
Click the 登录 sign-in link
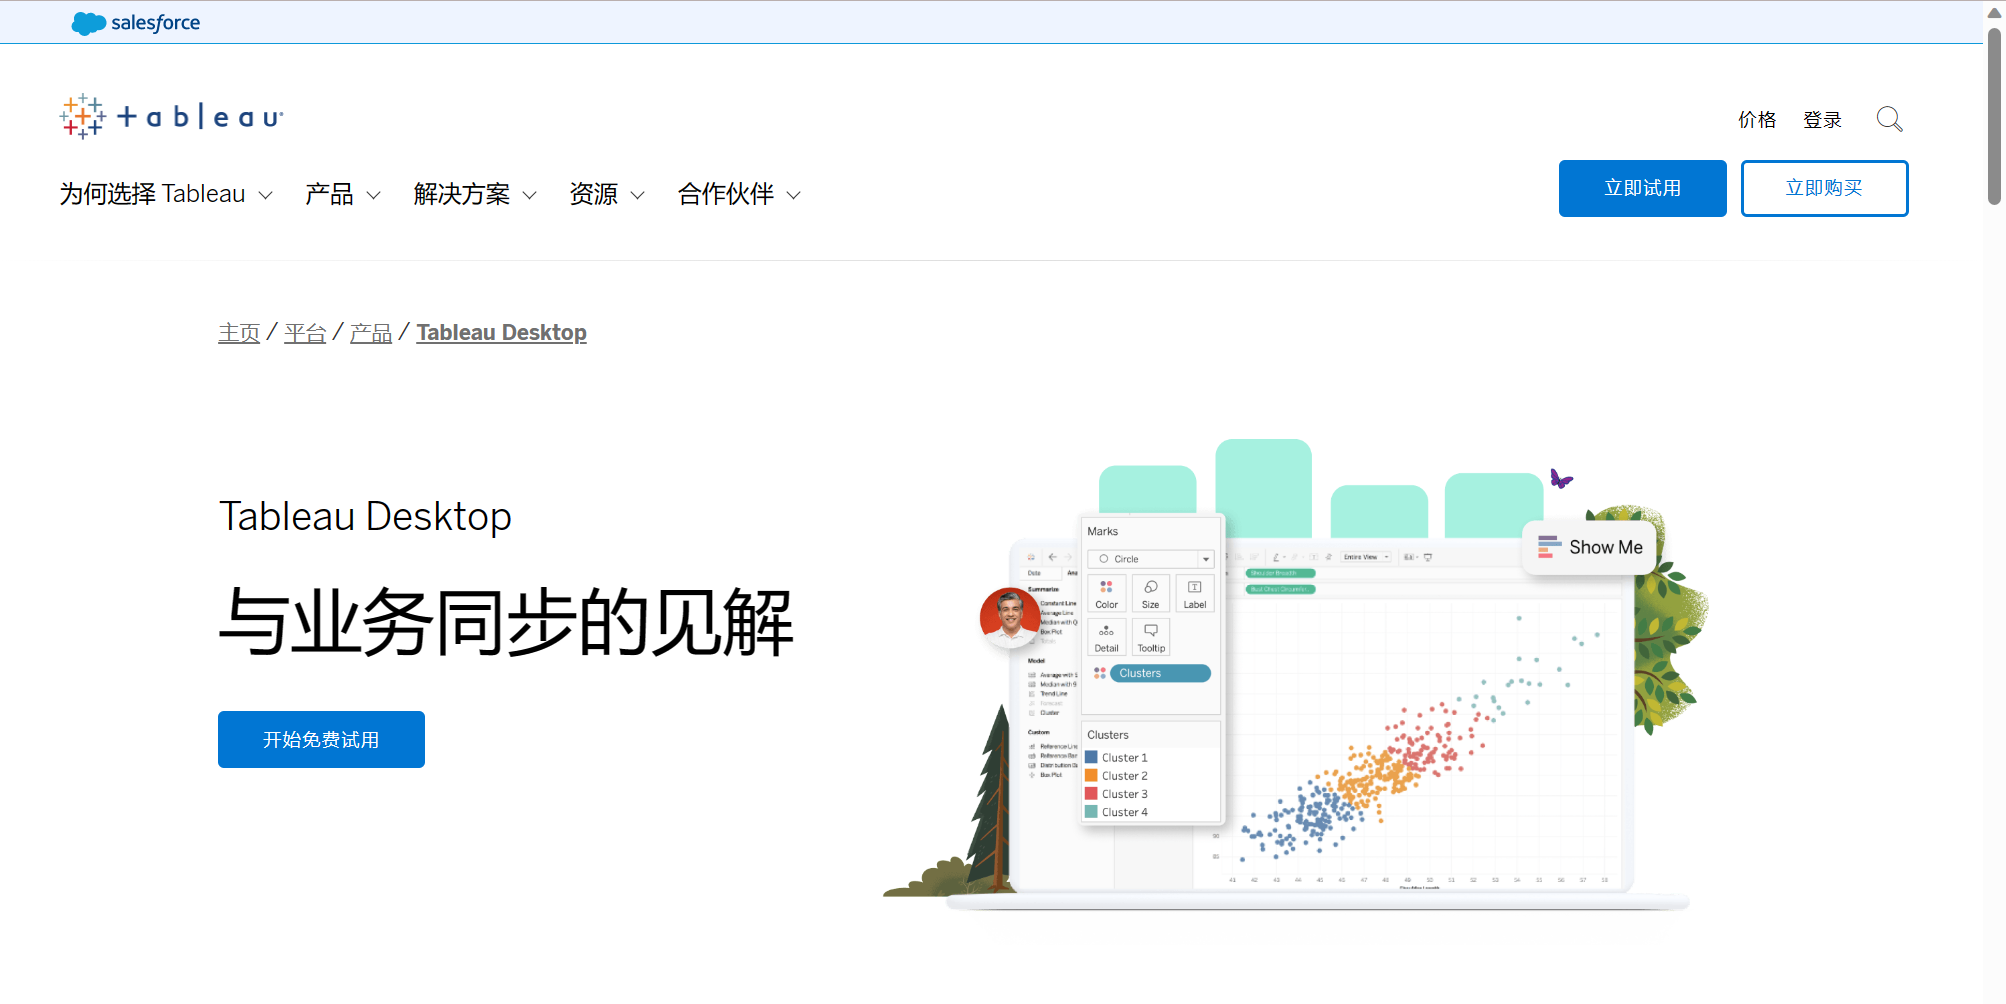(x=1822, y=120)
